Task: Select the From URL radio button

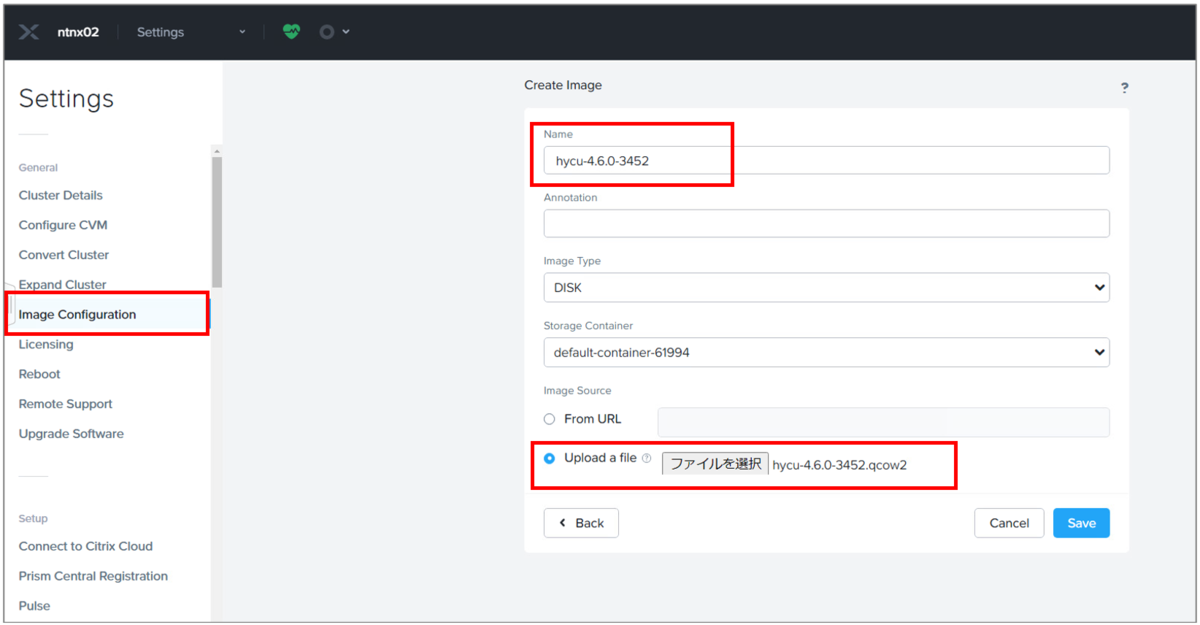Action: (x=549, y=419)
